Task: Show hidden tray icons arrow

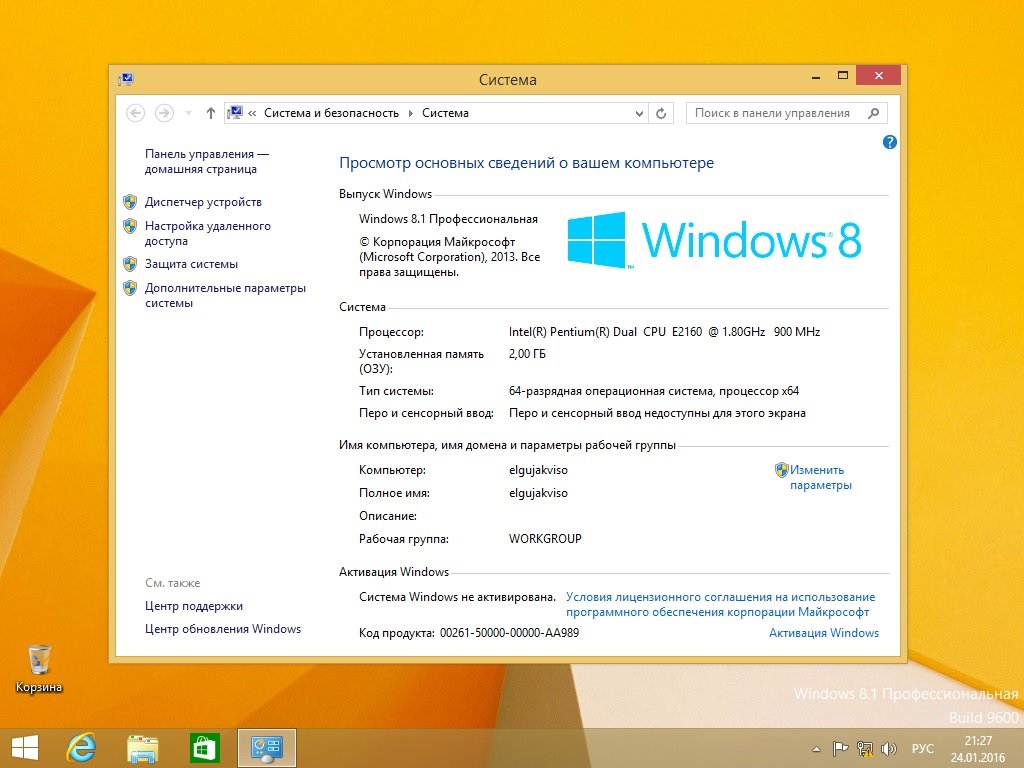Action: tap(816, 749)
